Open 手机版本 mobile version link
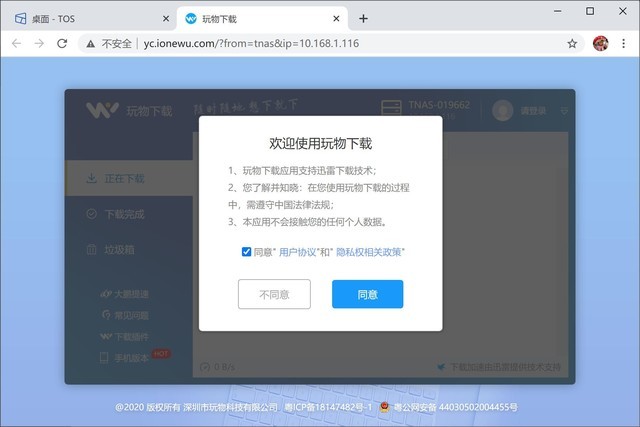Screen dimensions: 640x427 pos(124,358)
